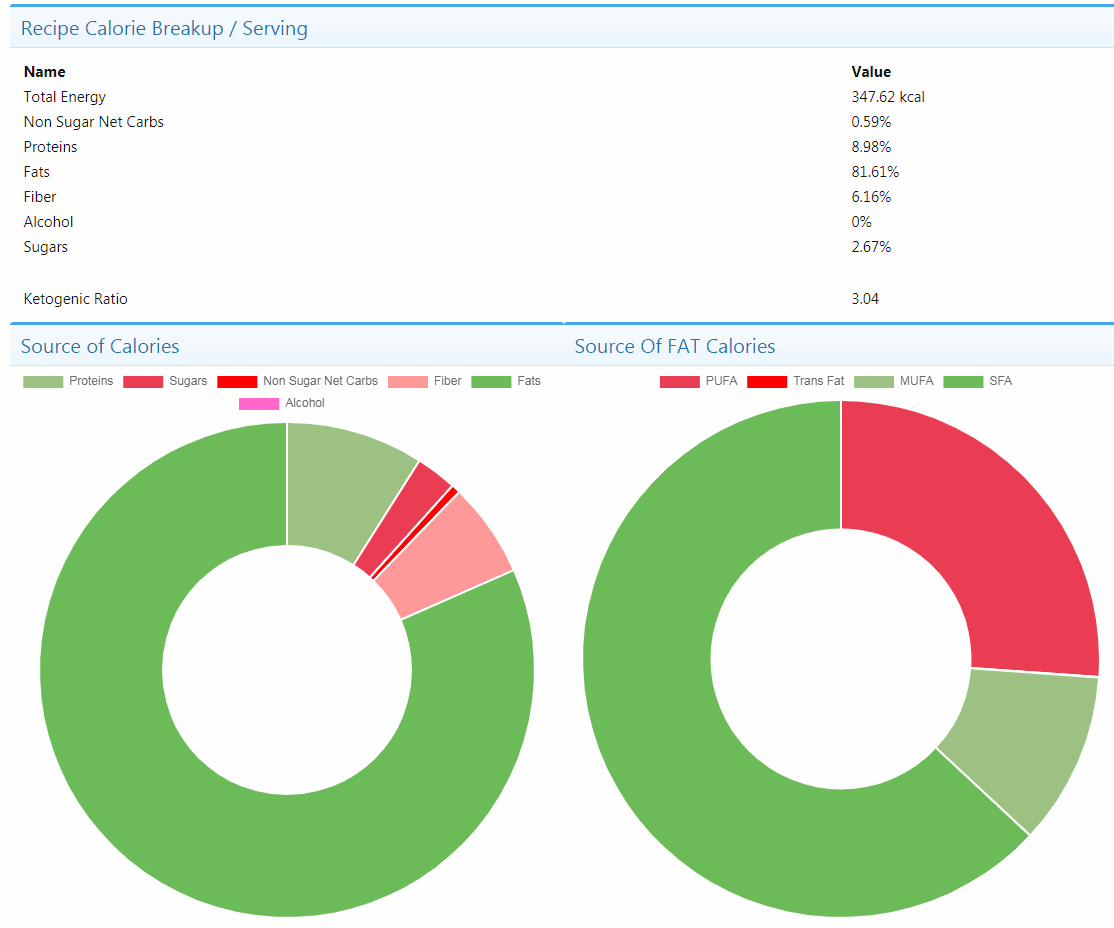This screenshot has height=928, width=1114.
Task: Toggle the Alcohol legend color swatch
Action: (x=259, y=404)
